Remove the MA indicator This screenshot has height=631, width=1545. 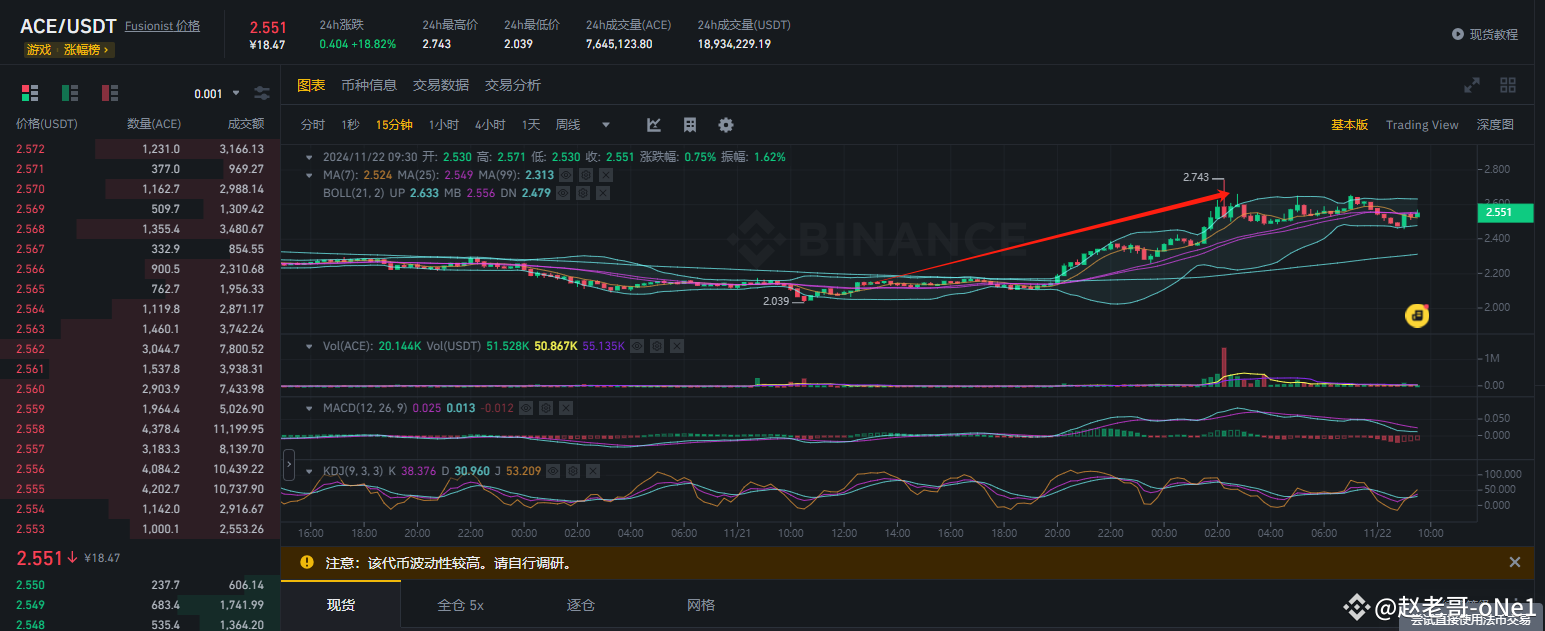(x=605, y=174)
